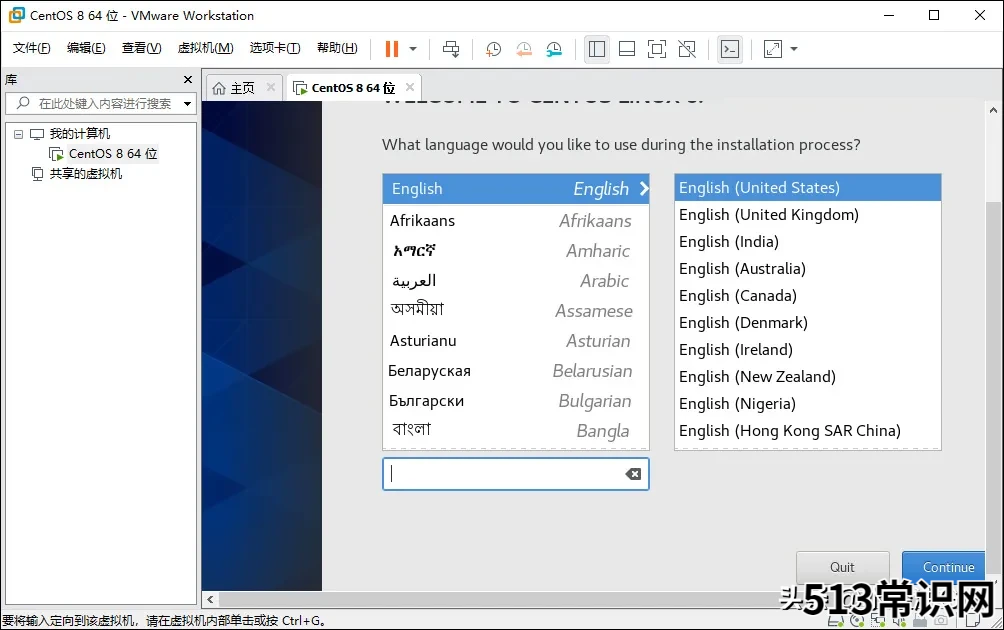Open the 帮助(H) menu

tap(337, 48)
